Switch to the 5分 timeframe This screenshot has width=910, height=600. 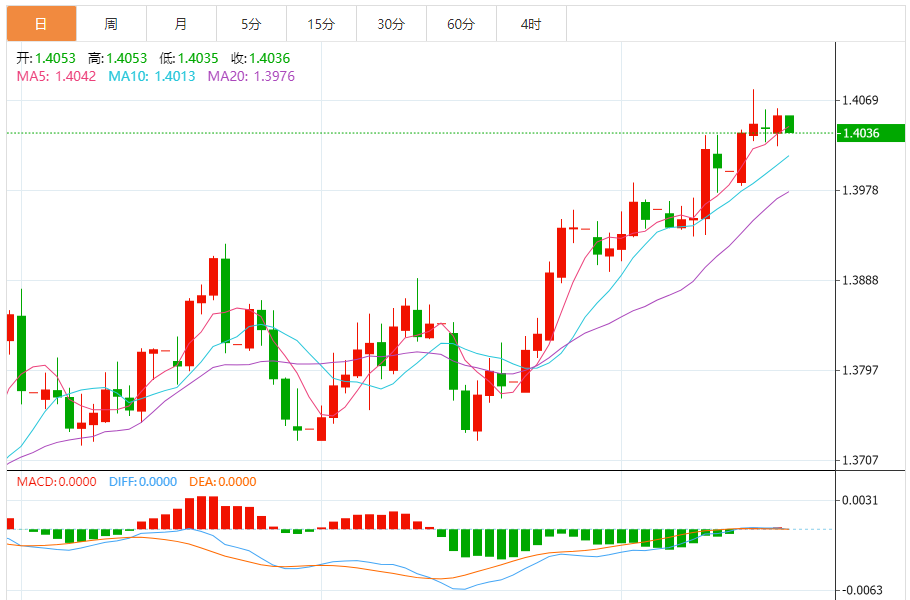[x=251, y=24]
